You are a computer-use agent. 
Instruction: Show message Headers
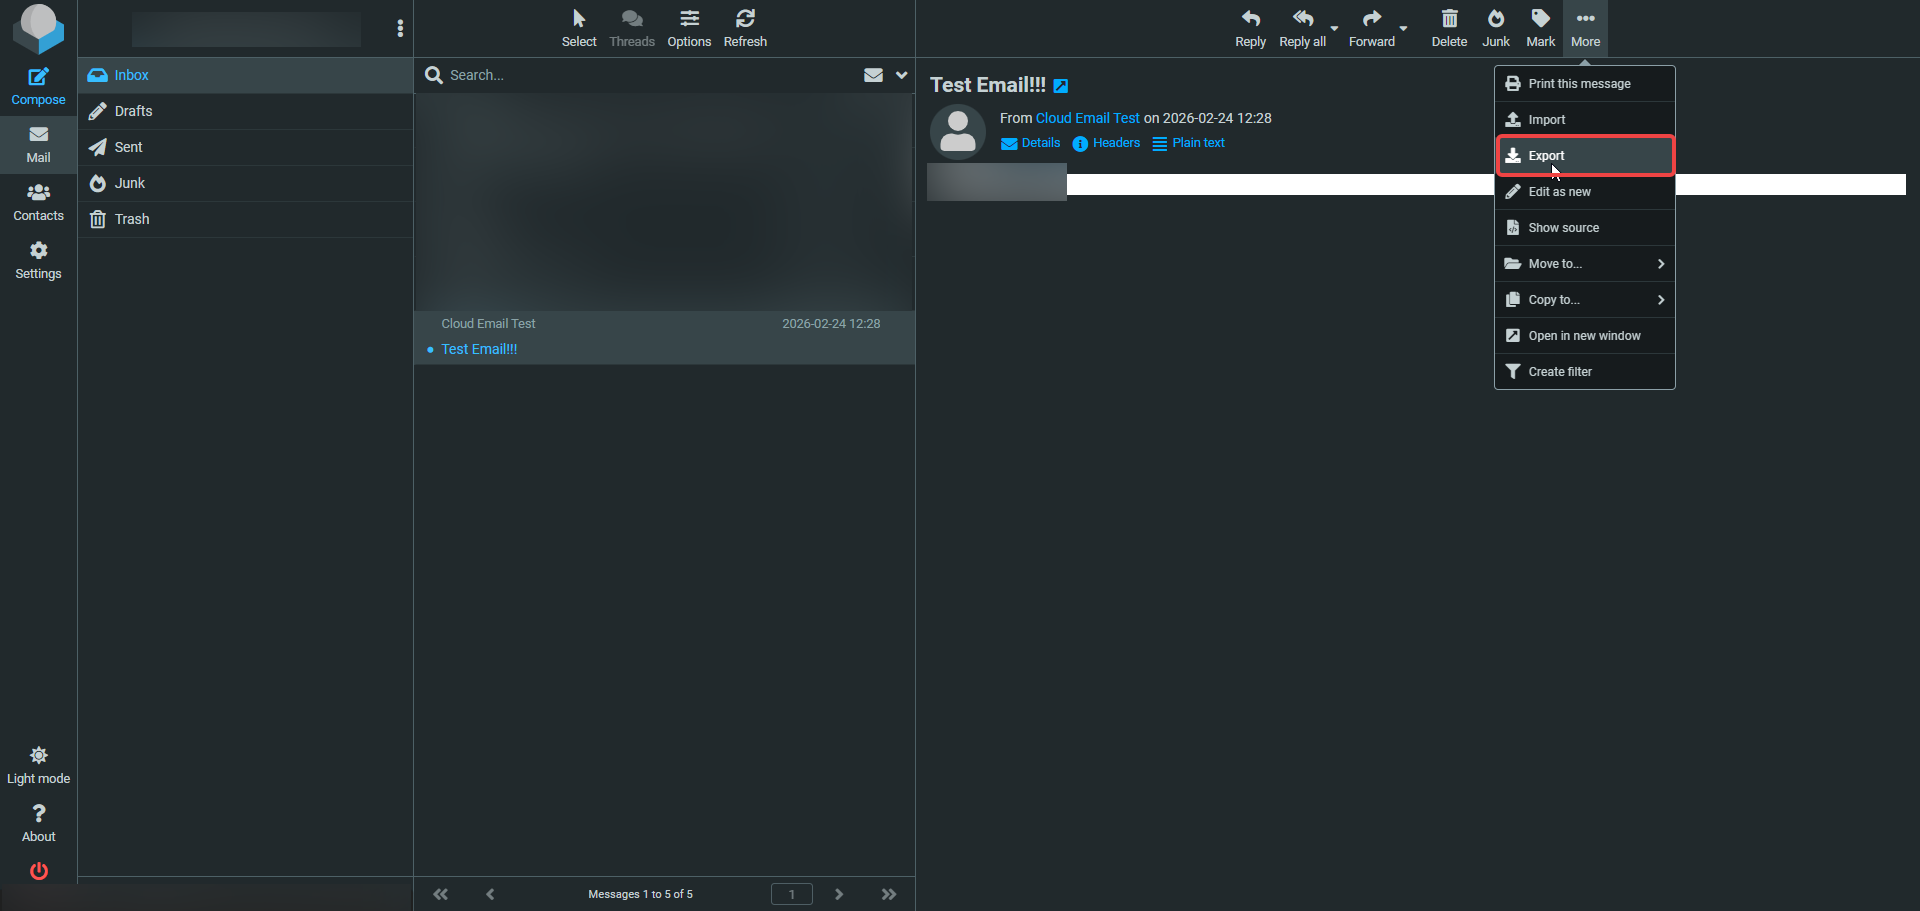pos(1106,143)
